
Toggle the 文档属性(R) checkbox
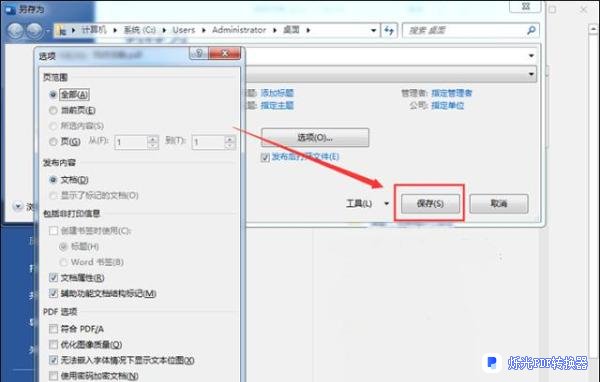54,278
